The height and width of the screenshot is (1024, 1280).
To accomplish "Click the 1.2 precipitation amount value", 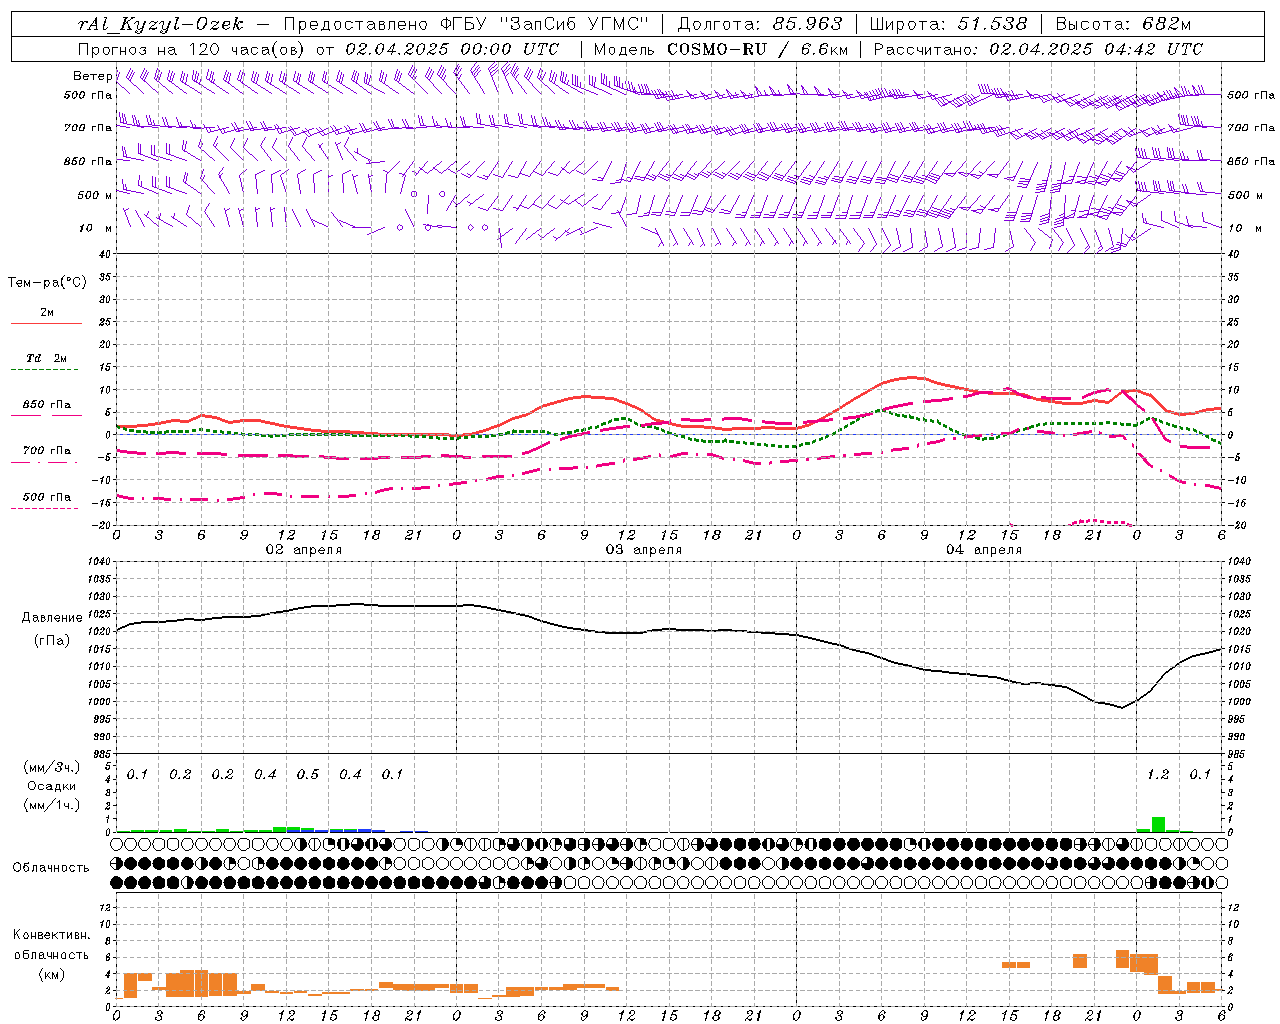I will click(1158, 774).
